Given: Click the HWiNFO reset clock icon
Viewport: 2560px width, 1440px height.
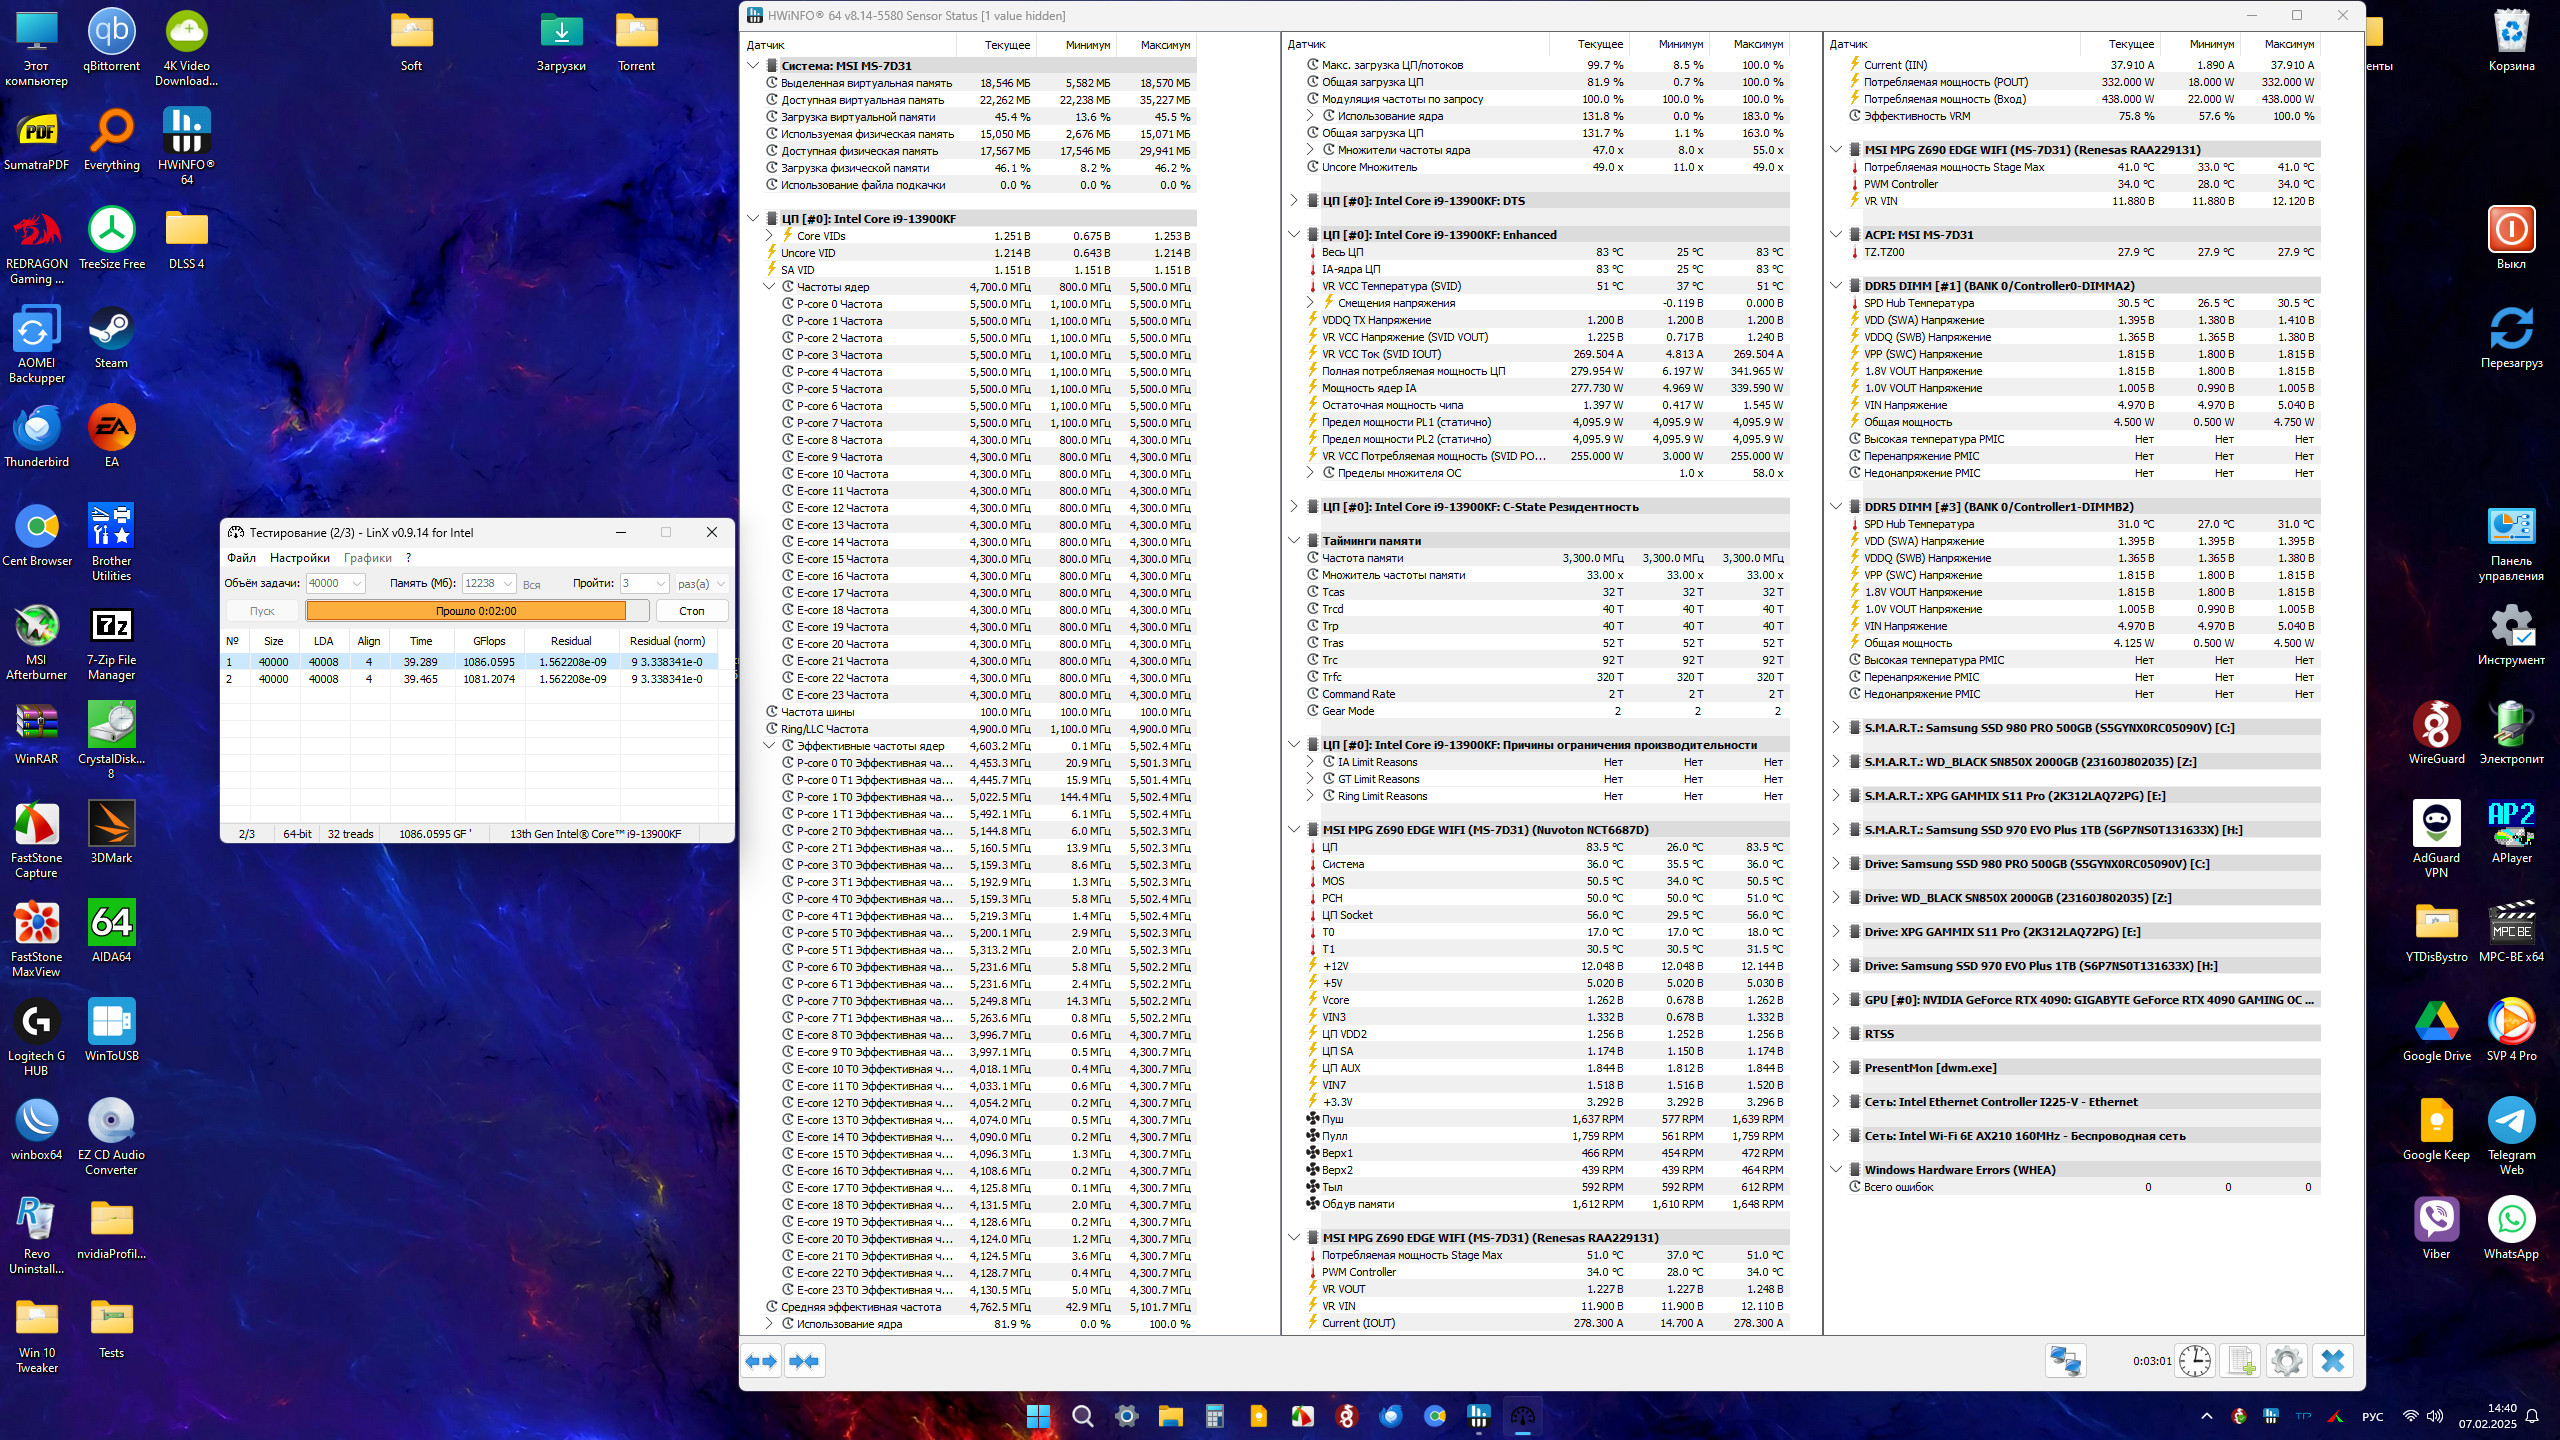Looking at the screenshot, I should click(2195, 1361).
